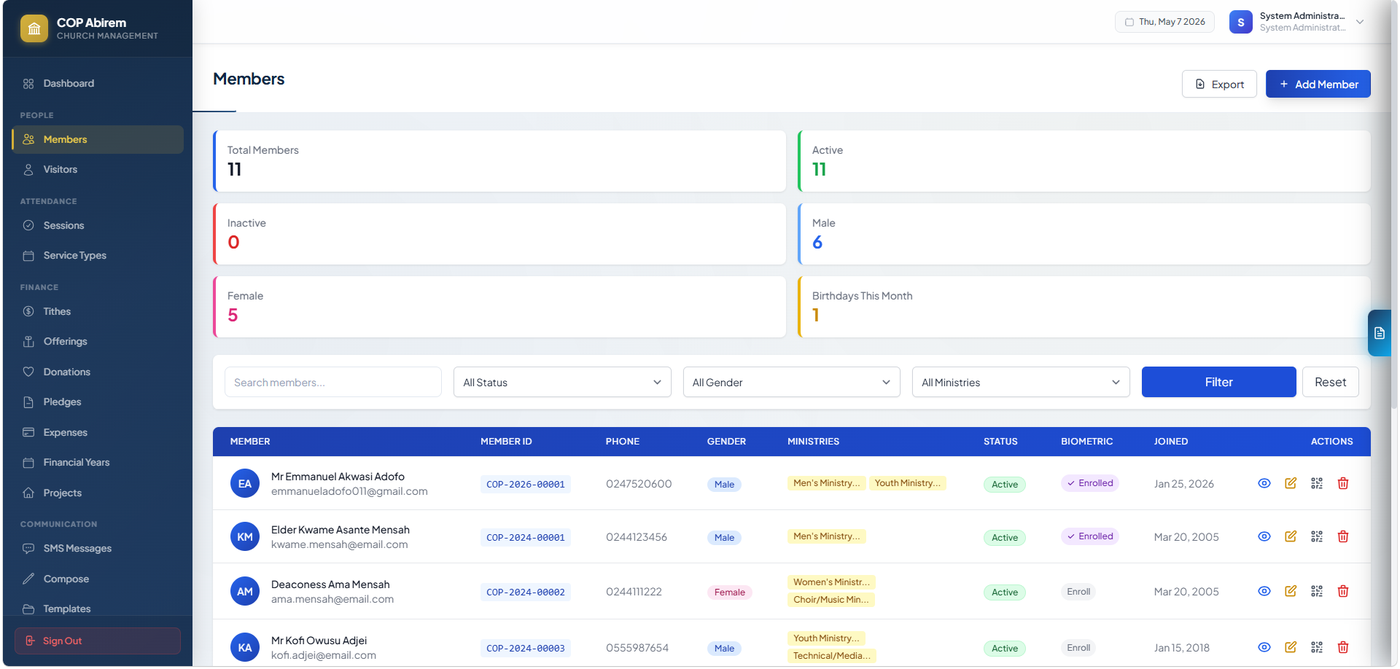The height and width of the screenshot is (669, 1400).
Task: Open Projects in the sidebar
Action: 97,493
